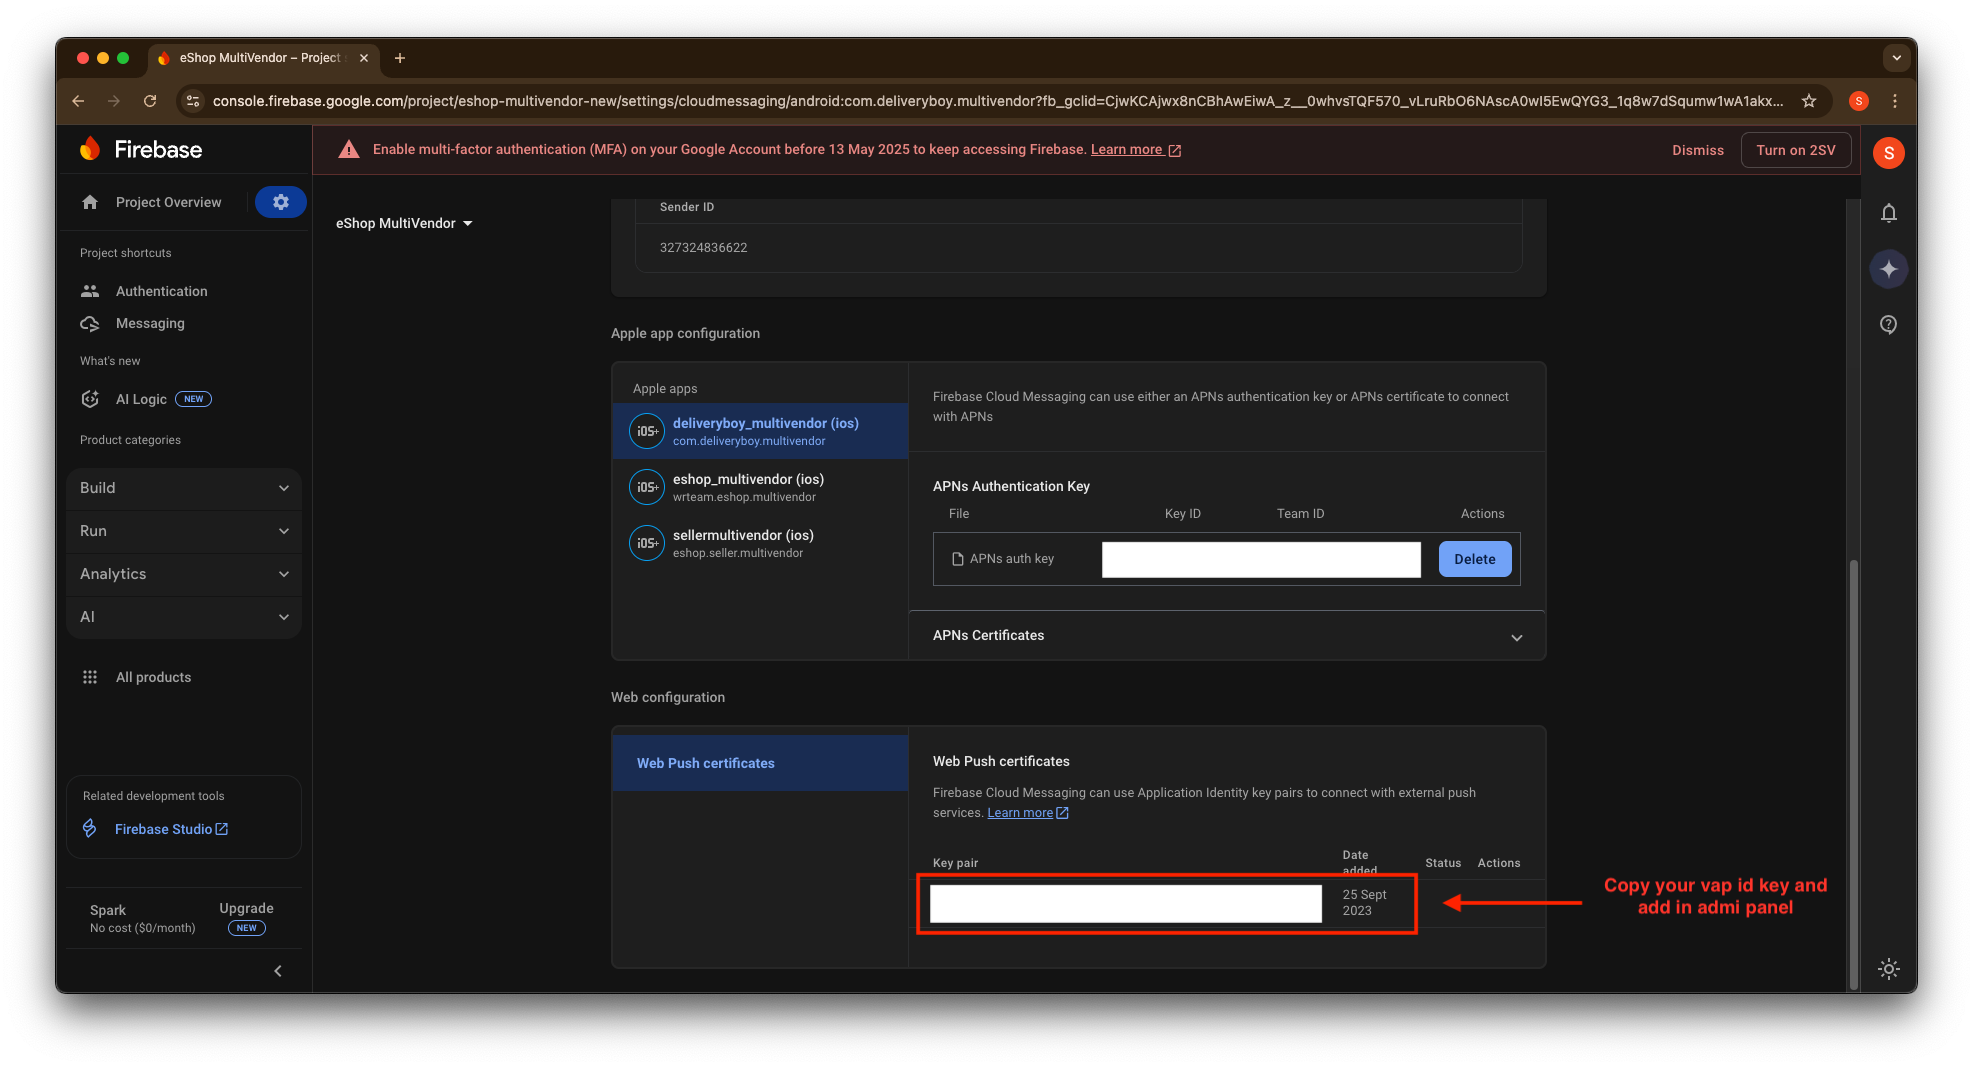This screenshot has height=1067, width=1973.
Task: Click APNs auth key file icon
Action: coord(957,559)
